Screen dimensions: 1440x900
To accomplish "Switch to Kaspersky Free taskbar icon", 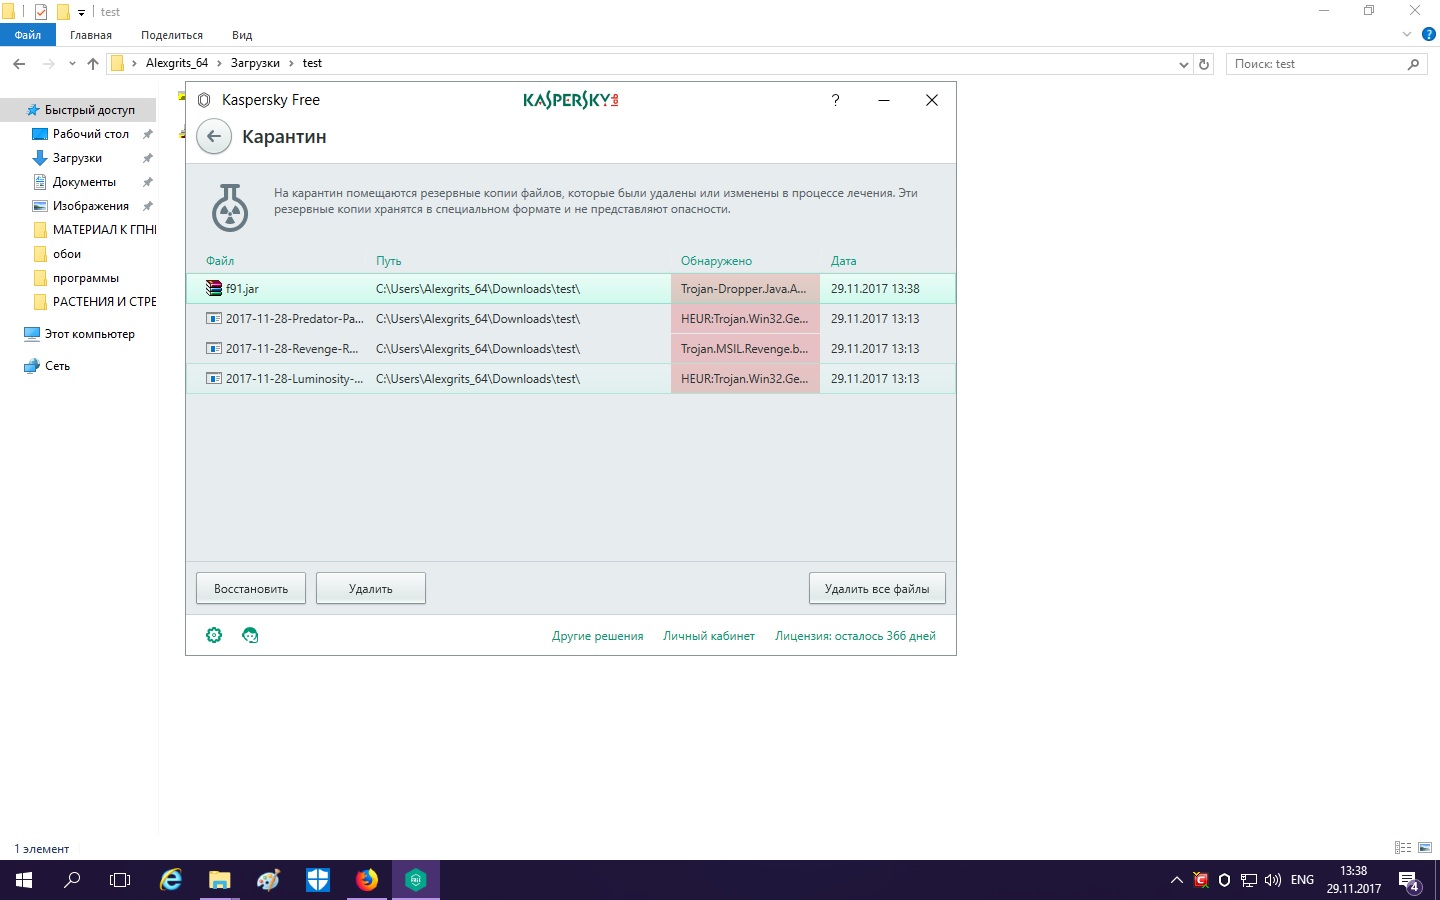I will click(x=416, y=880).
